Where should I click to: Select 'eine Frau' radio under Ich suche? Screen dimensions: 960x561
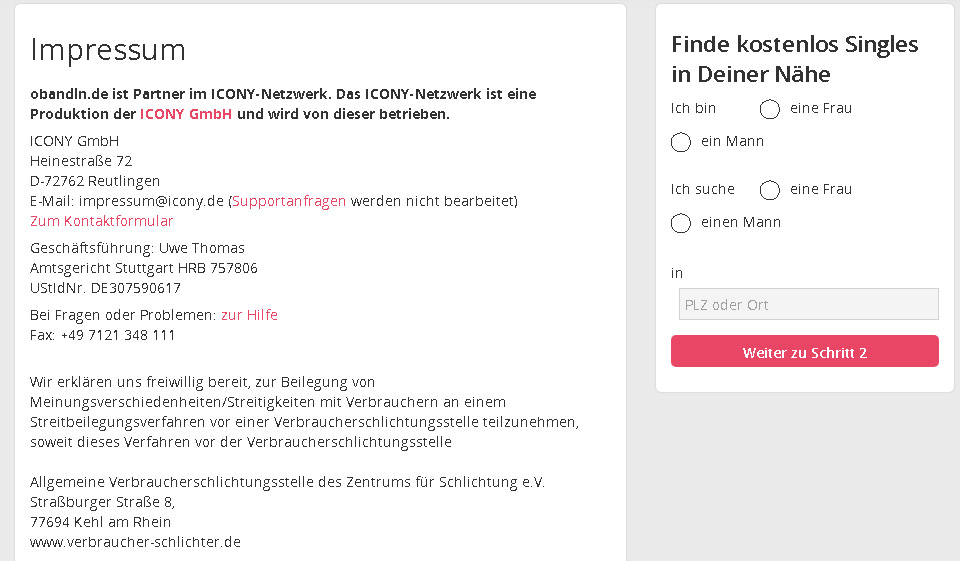pyautogui.click(x=769, y=190)
